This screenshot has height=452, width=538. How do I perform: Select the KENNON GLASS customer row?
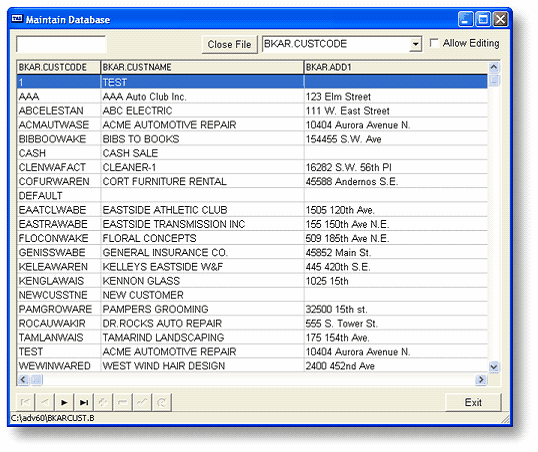[252, 281]
